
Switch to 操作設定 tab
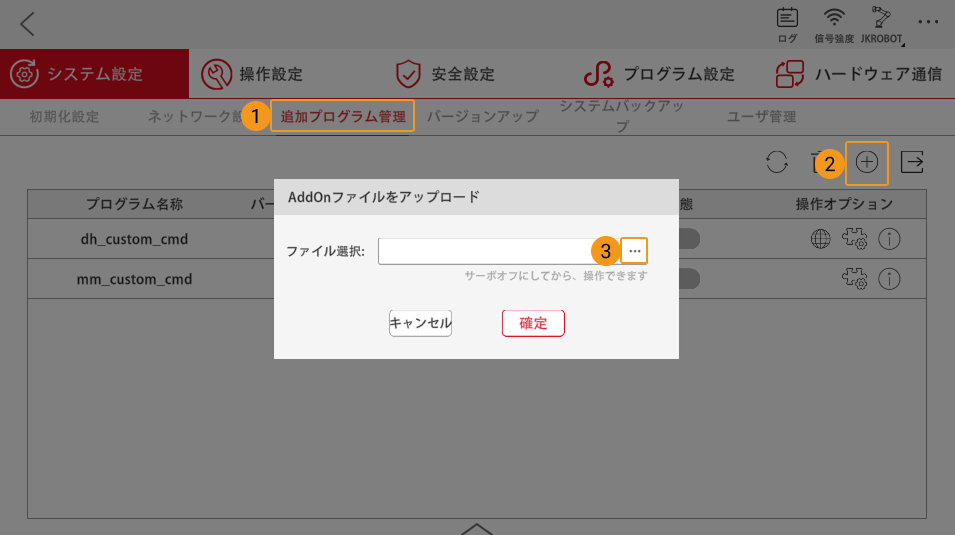click(252, 74)
